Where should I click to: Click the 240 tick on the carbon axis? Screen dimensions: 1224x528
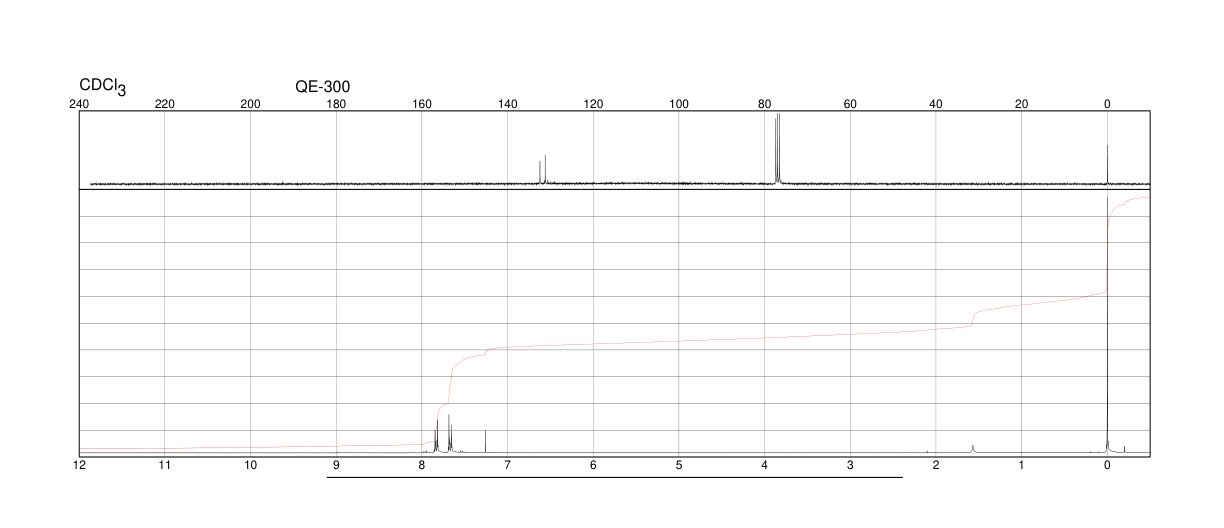coord(79,104)
